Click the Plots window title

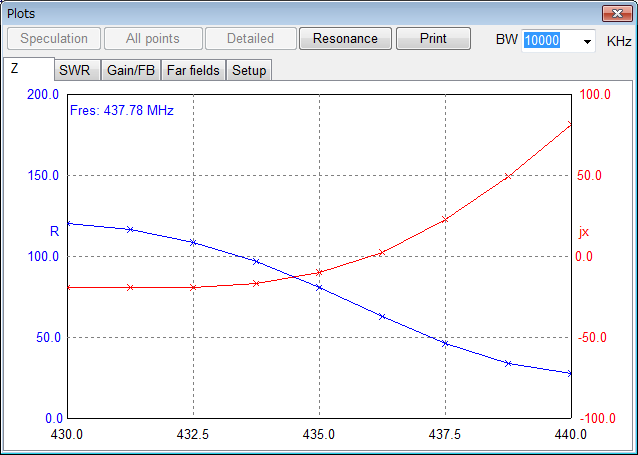(x=21, y=13)
